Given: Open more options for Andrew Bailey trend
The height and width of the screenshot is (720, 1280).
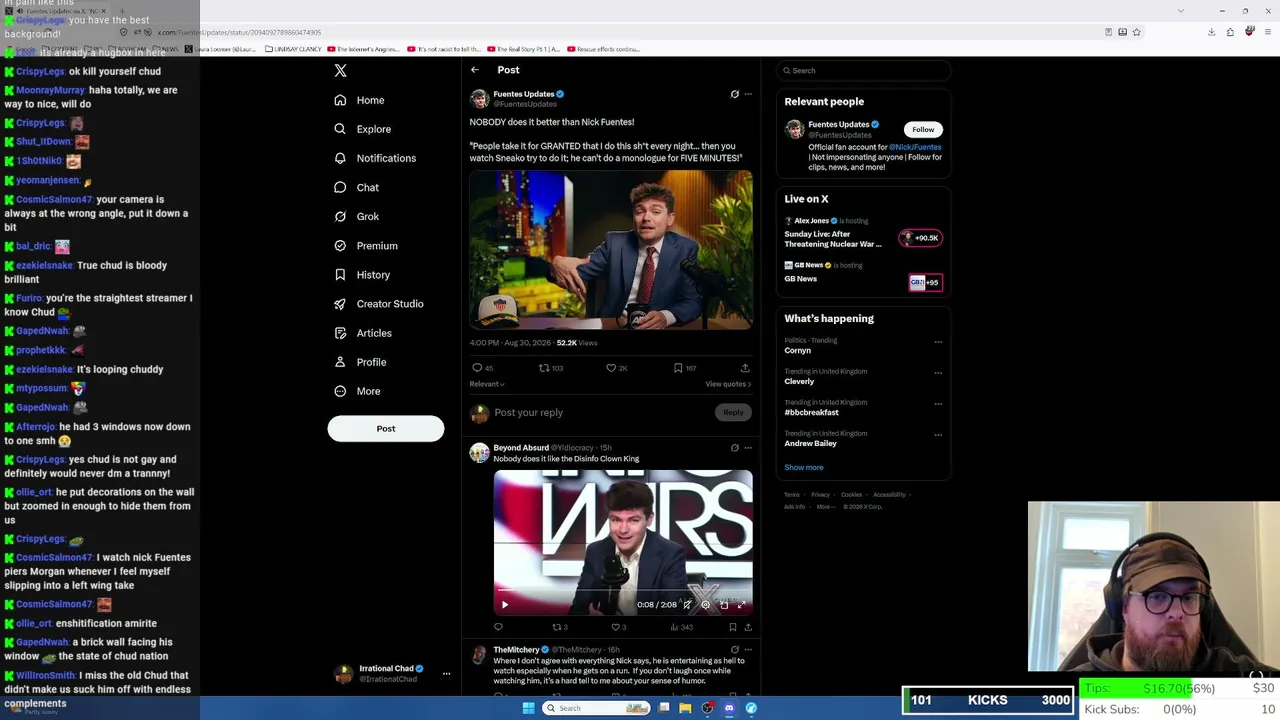Looking at the screenshot, I should 938,435.
